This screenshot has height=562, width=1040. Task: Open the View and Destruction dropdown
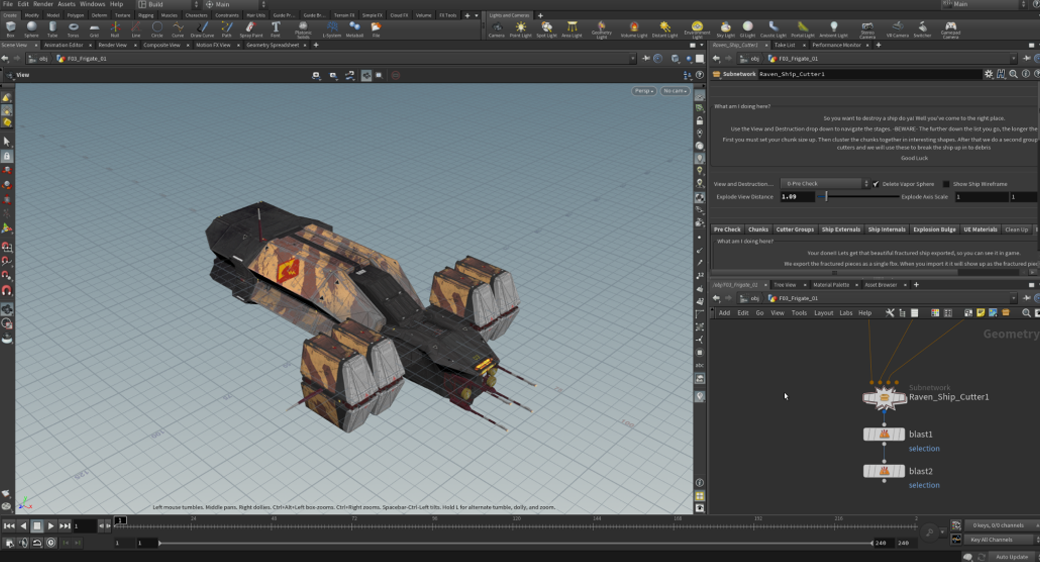click(825, 184)
